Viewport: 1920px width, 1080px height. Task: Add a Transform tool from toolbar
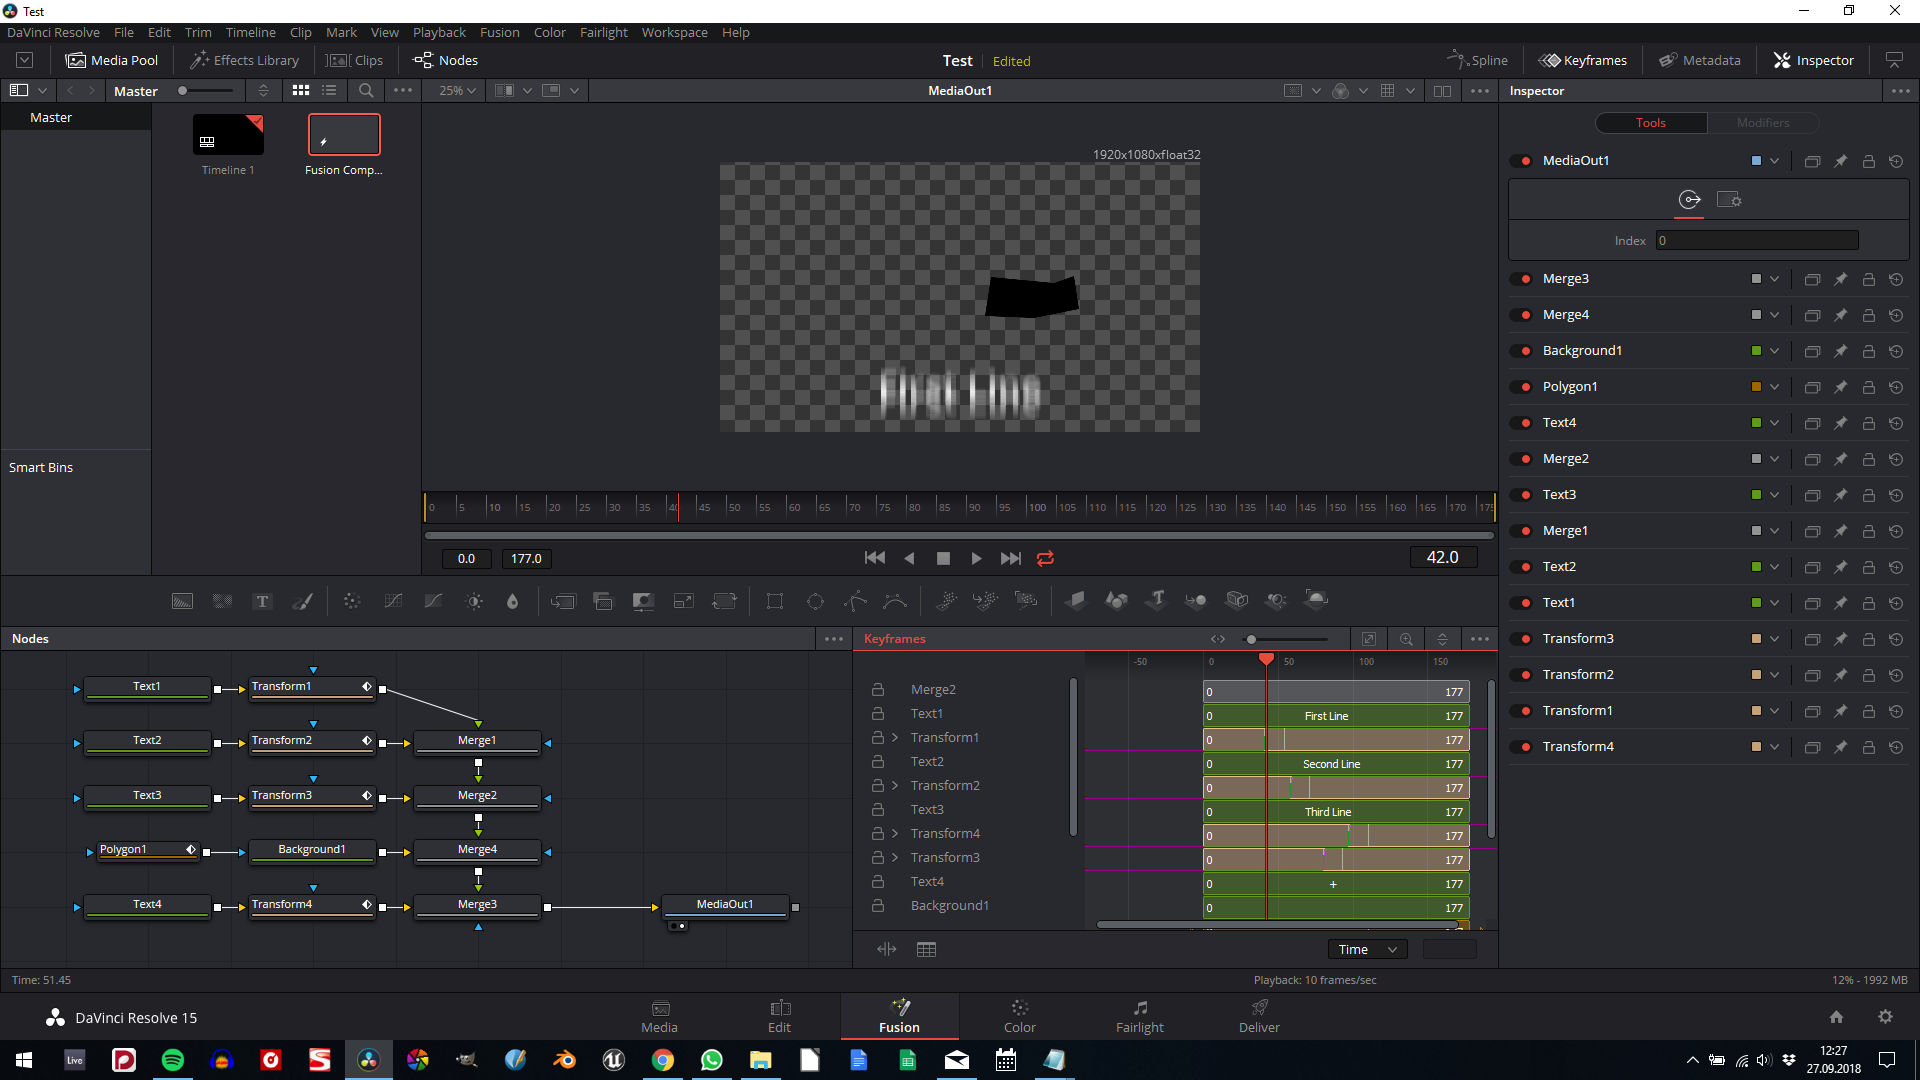tap(724, 601)
